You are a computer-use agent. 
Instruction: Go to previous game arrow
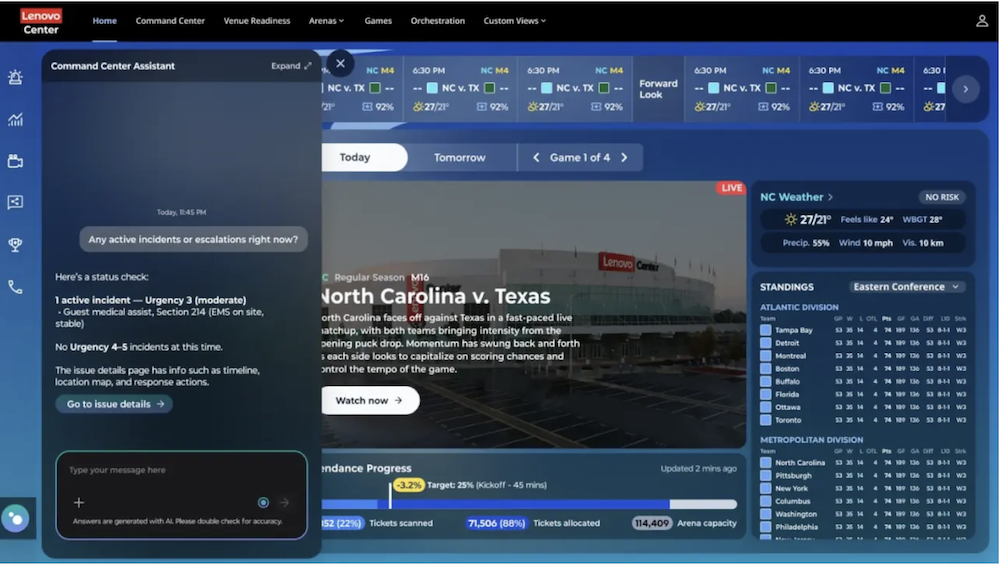pyautogui.click(x=536, y=158)
